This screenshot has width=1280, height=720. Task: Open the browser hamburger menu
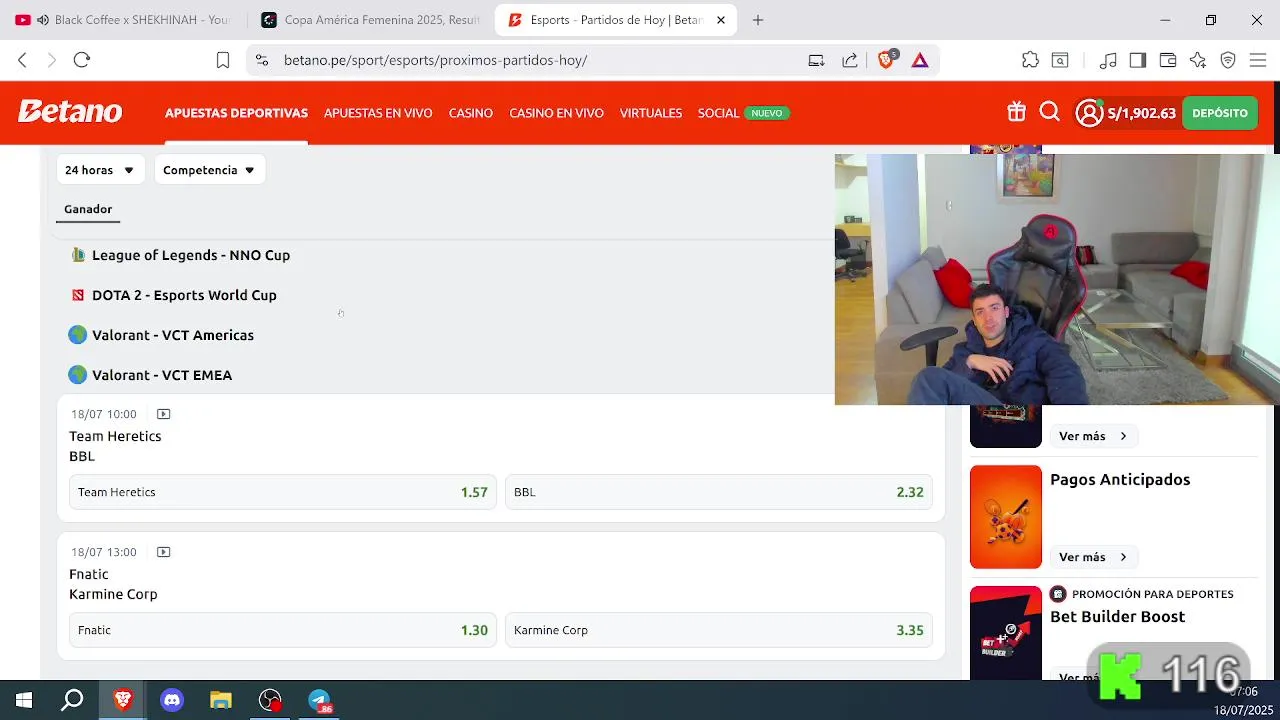[x=1258, y=60]
